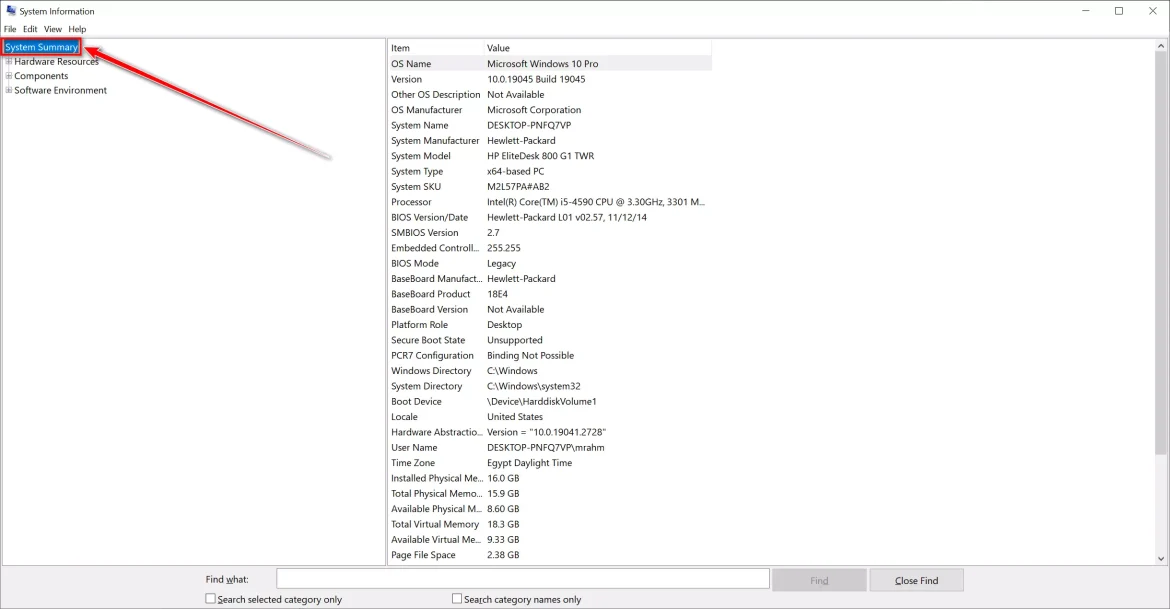
Task: Maximize the System Information window
Action: pyautogui.click(x=1119, y=10)
